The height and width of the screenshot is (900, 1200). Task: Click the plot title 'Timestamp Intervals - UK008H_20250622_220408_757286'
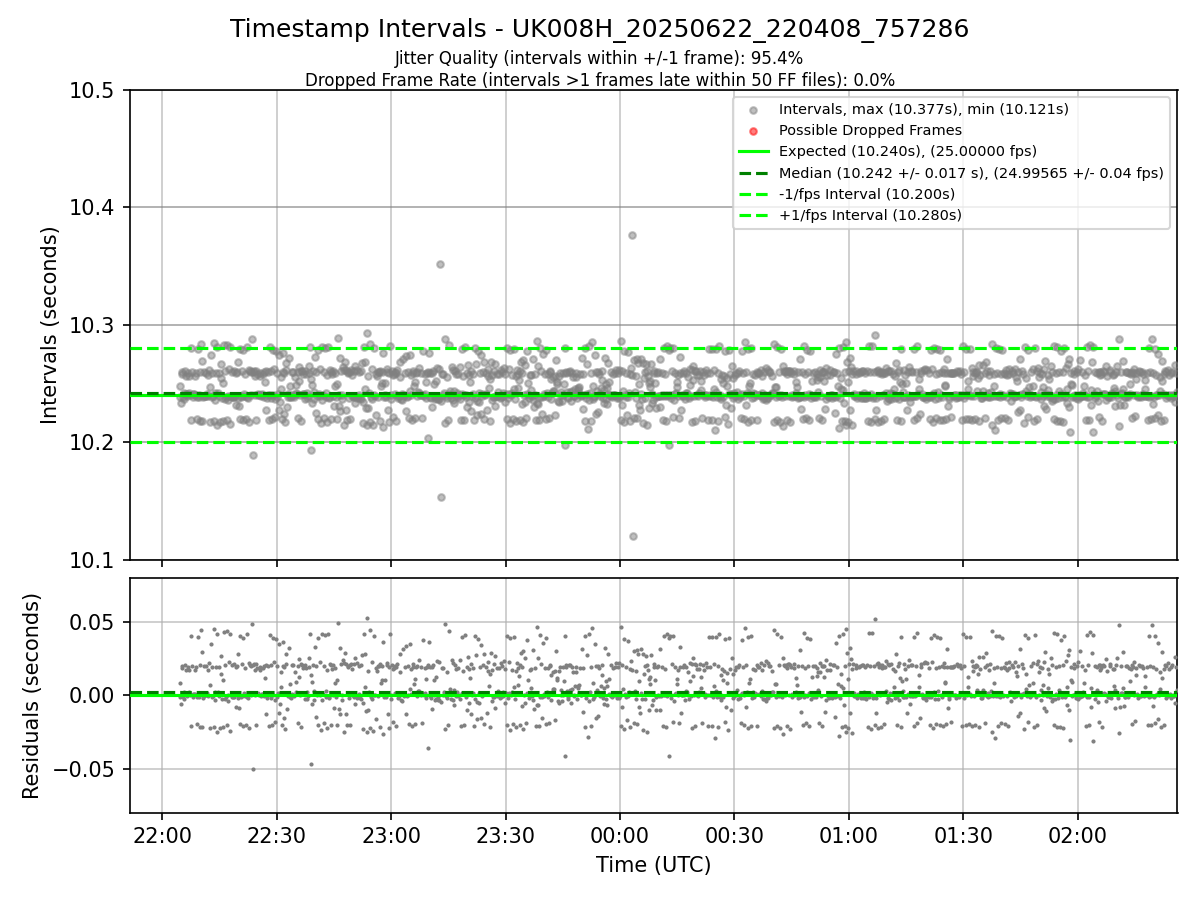(599, 29)
